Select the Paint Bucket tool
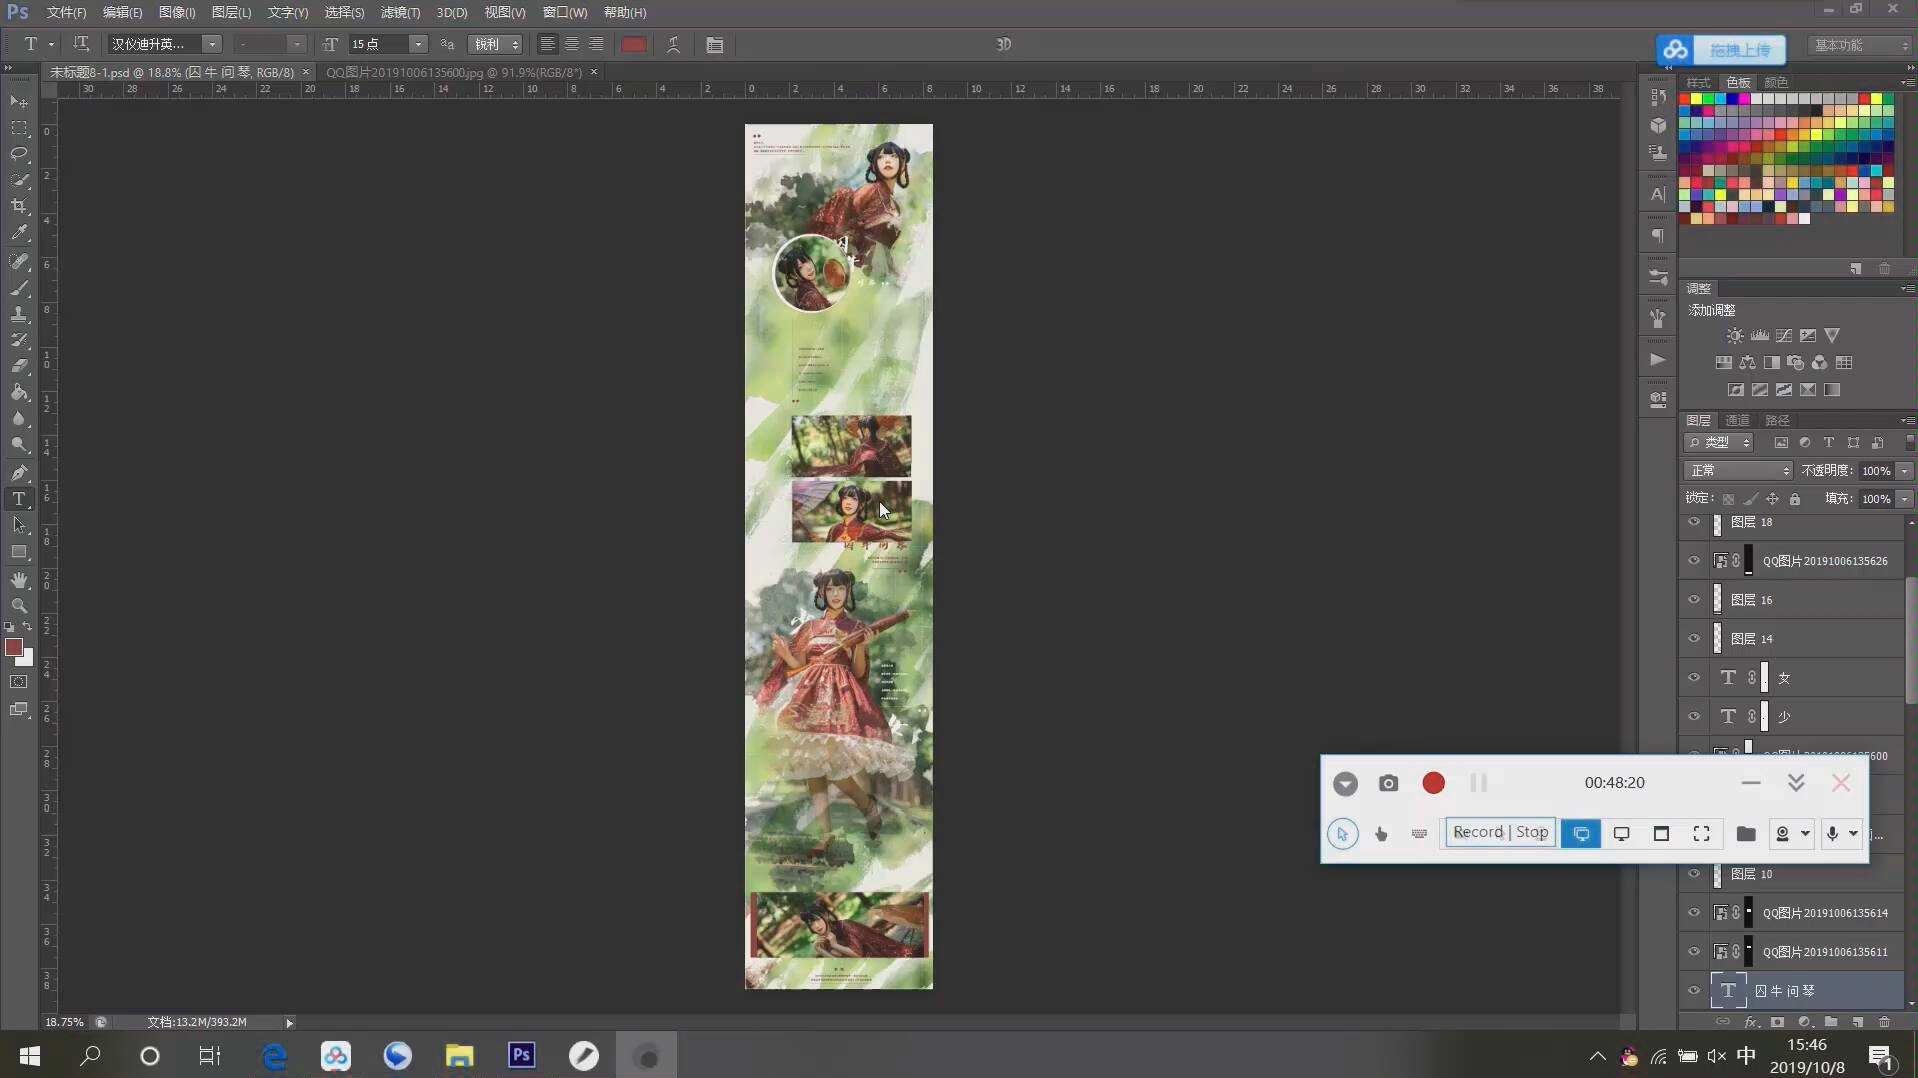The height and width of the screenshot is (1078, 1918). [x=19, y=392]
